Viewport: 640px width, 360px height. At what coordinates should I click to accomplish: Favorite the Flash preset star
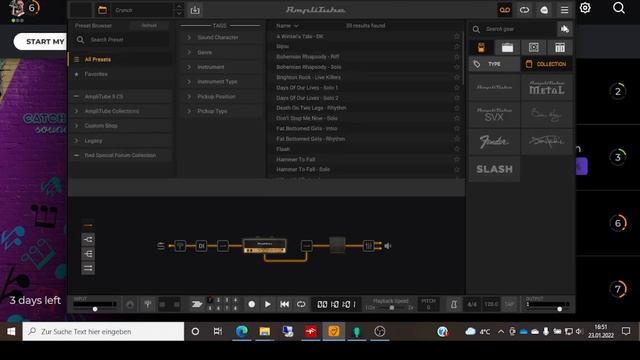(x=457, y=149)
